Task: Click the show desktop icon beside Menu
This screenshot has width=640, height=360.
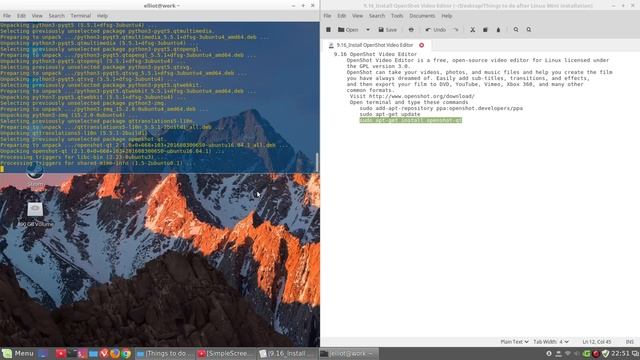Action: coord(43,353)
